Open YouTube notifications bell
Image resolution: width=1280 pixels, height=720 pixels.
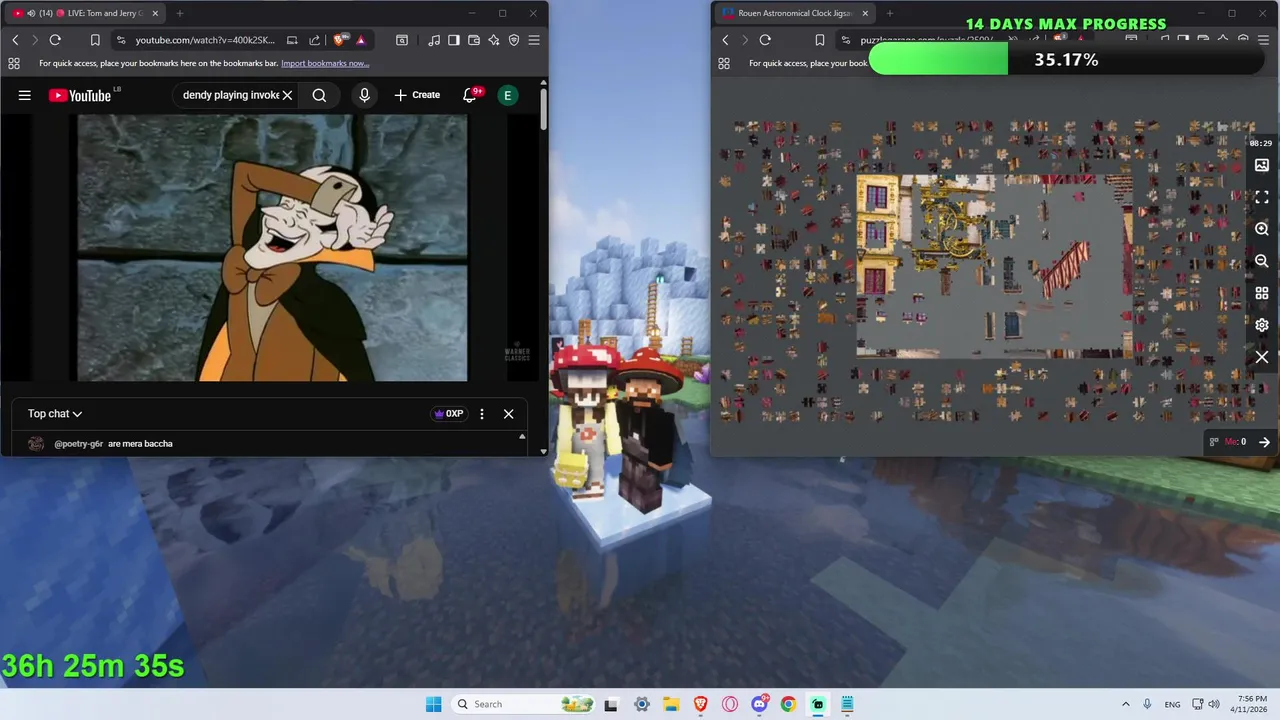pos(470,95)
